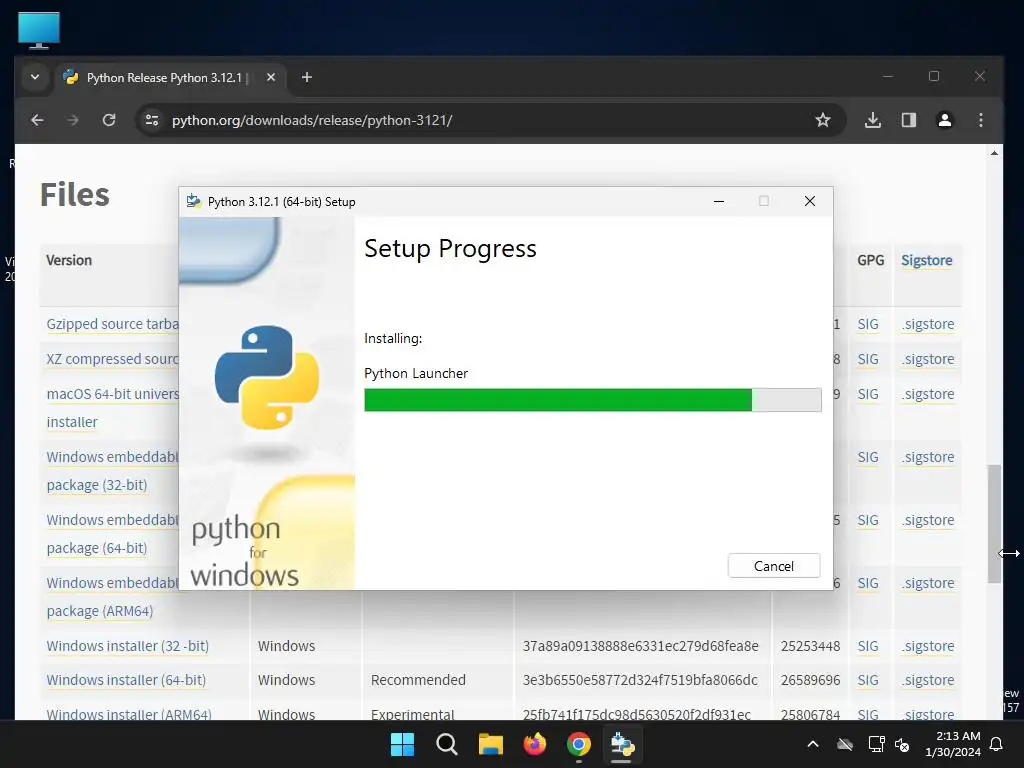The width and height of the screenshot is (1024, 768).
Task: Click muted volume tray icon
Action: point(902,744)
